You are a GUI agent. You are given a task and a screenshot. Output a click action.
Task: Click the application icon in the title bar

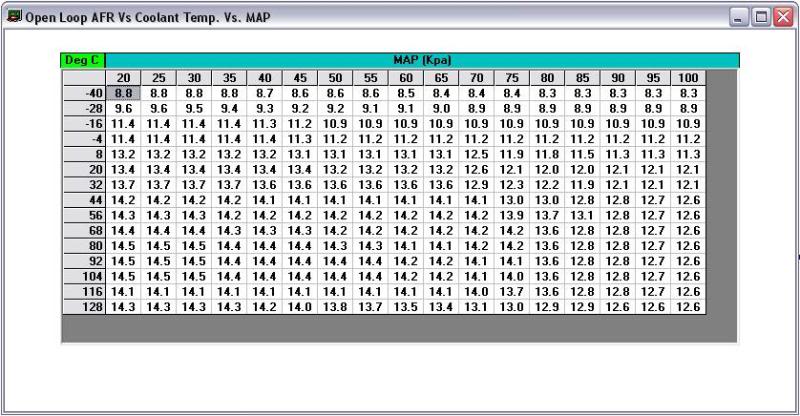point(14,16)
